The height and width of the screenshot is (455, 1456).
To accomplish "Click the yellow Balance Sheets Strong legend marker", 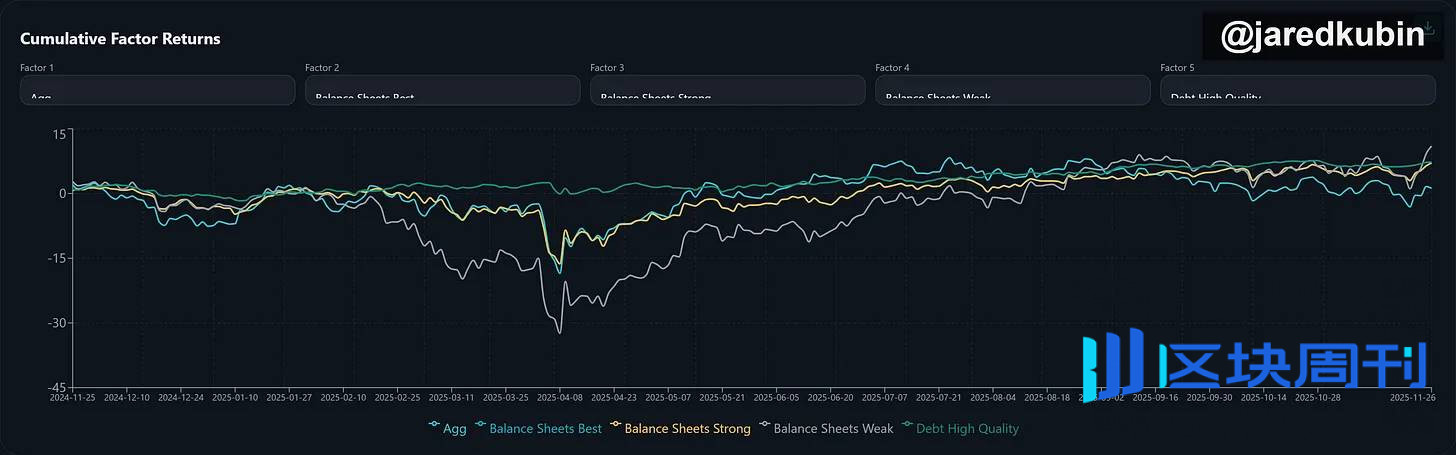I will pyautogui.click(x=616, y=428).
